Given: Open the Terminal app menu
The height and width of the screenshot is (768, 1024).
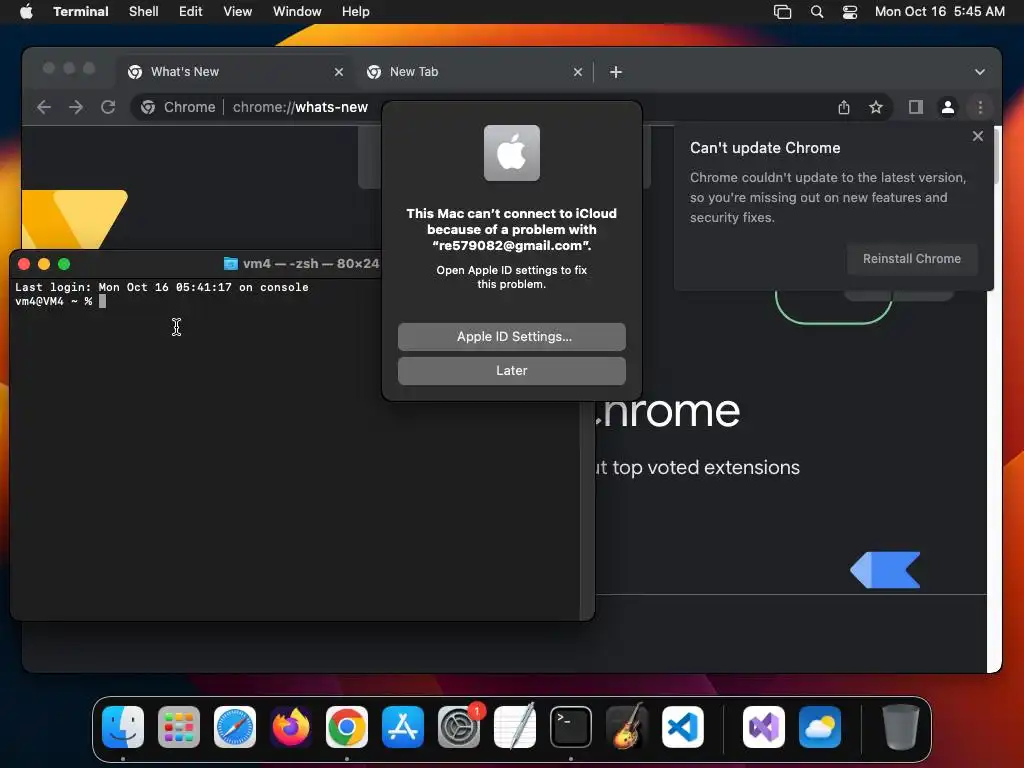Looking at the screenshot, I should tap(81, 11).
